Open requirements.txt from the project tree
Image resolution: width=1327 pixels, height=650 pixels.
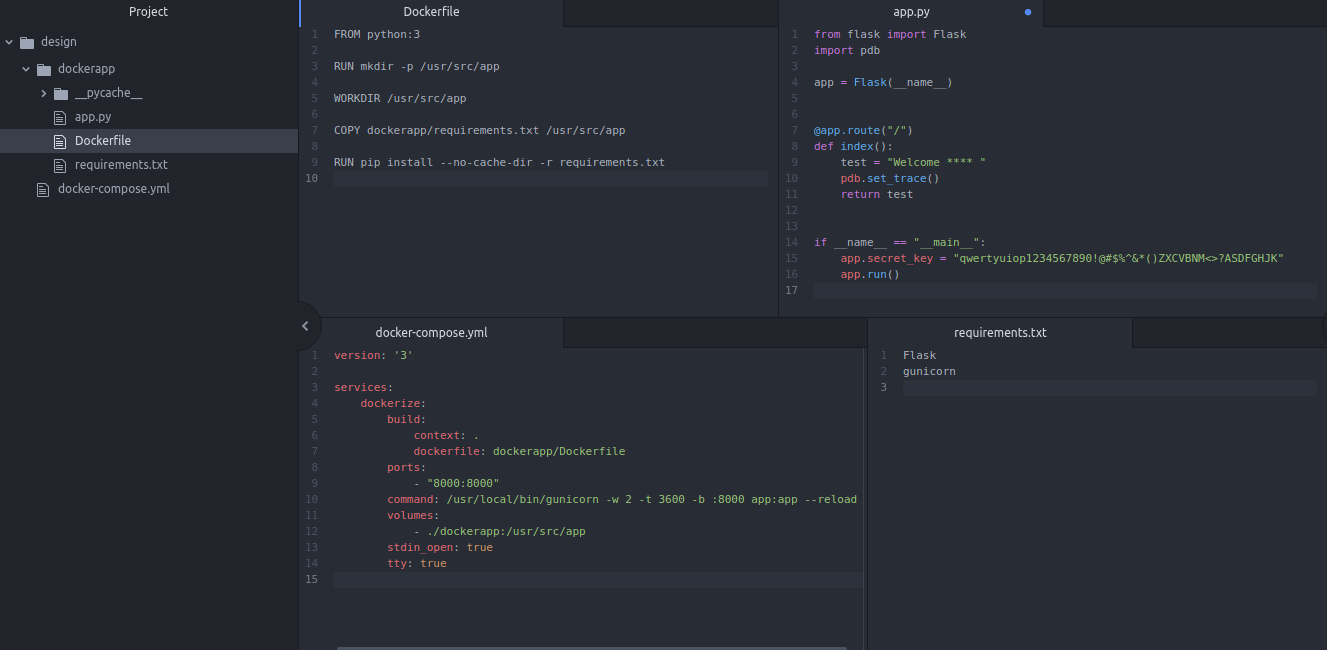click(x=121, y=165)
